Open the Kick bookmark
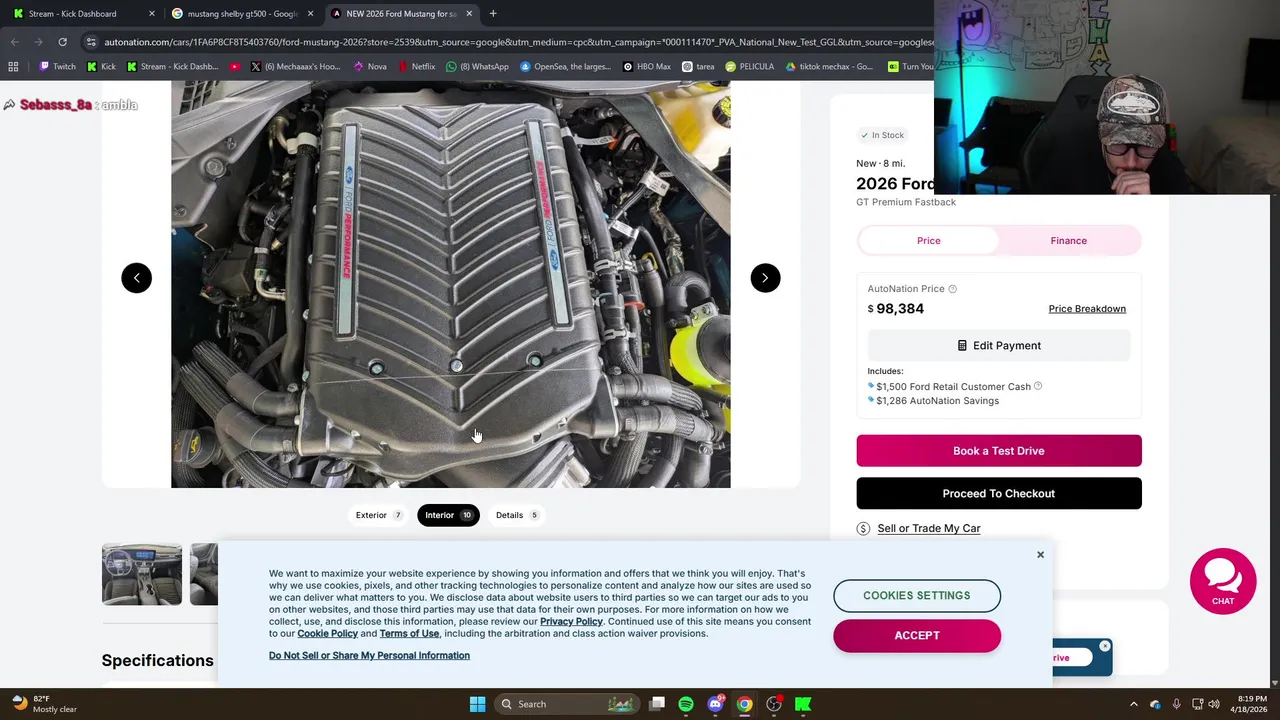 [101, 67]
